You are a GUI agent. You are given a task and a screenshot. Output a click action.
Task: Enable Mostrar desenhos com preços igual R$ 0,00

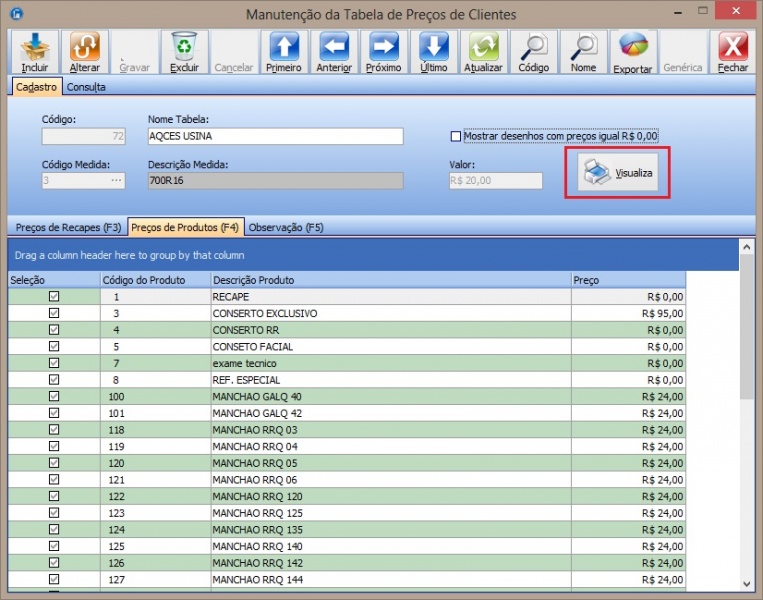(x=456, y=136)
